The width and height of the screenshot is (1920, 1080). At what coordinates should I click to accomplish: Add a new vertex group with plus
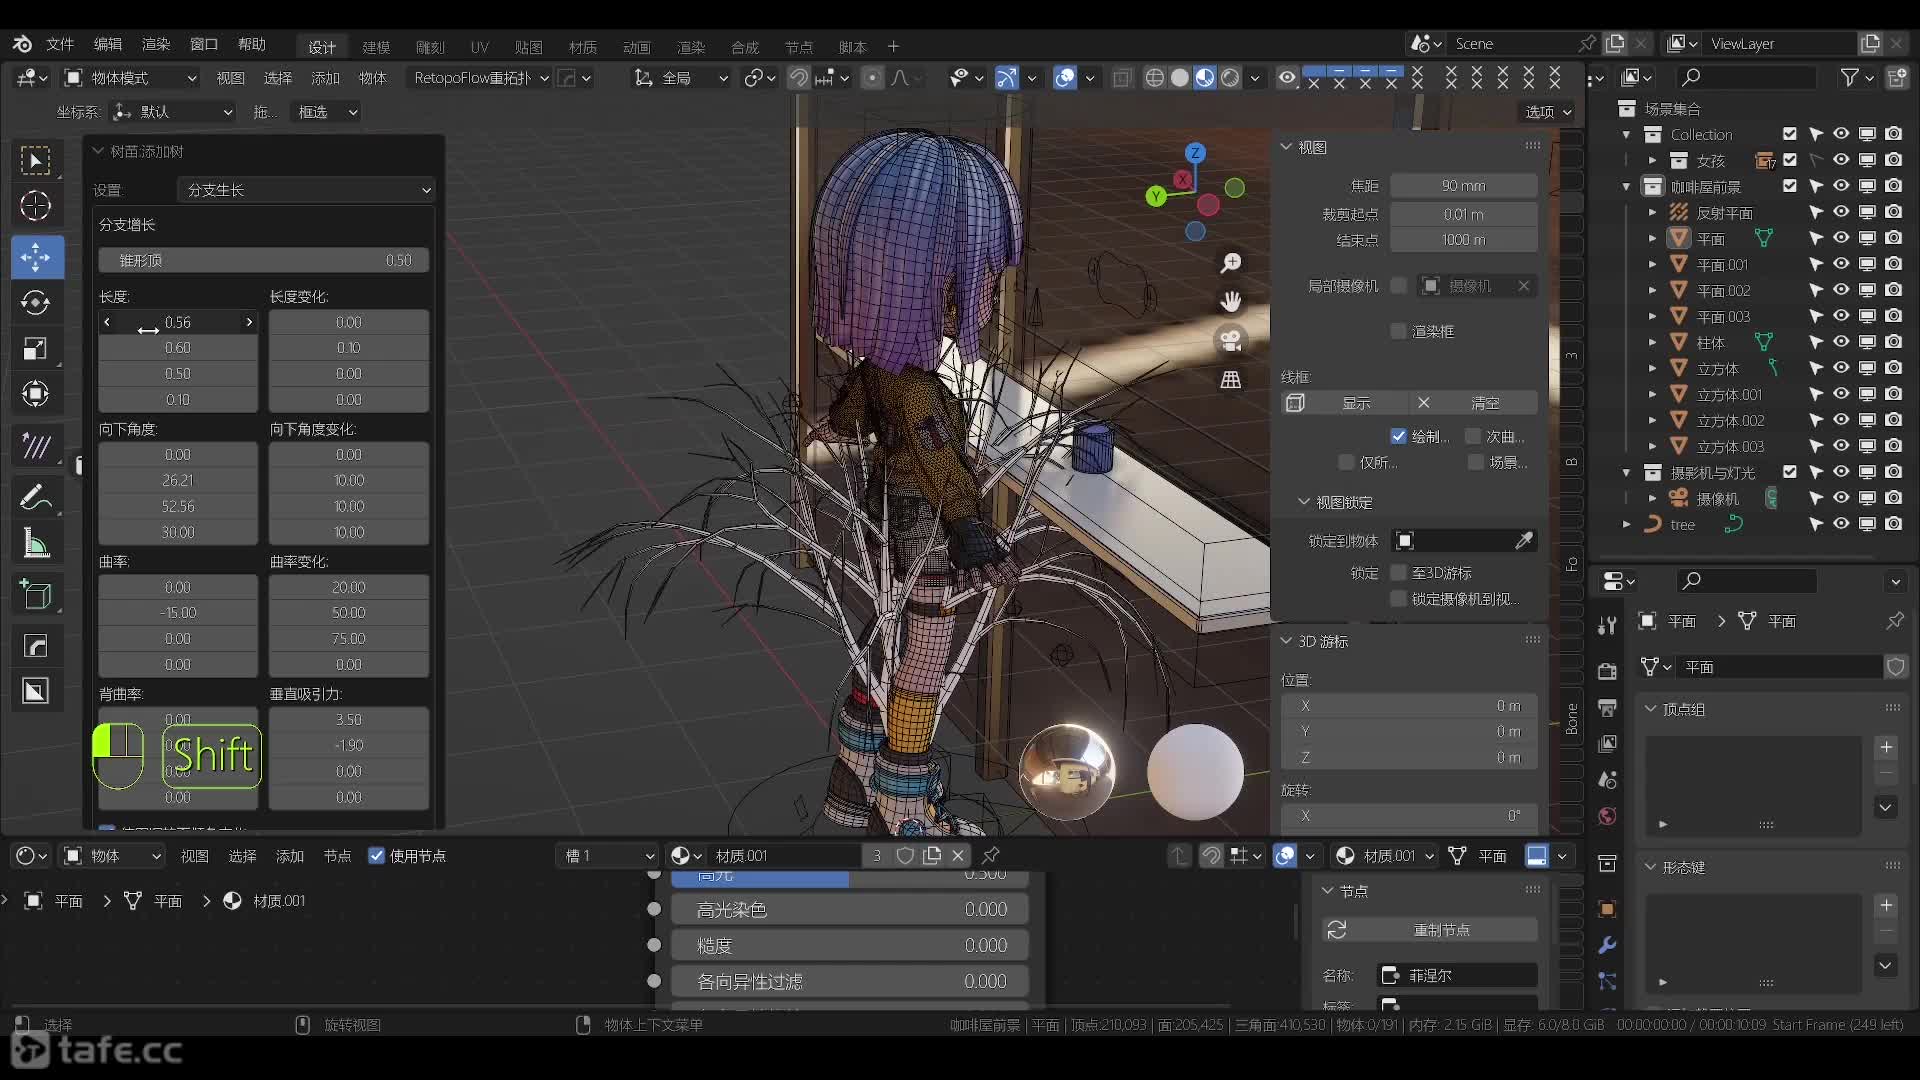coord(1886,747)
